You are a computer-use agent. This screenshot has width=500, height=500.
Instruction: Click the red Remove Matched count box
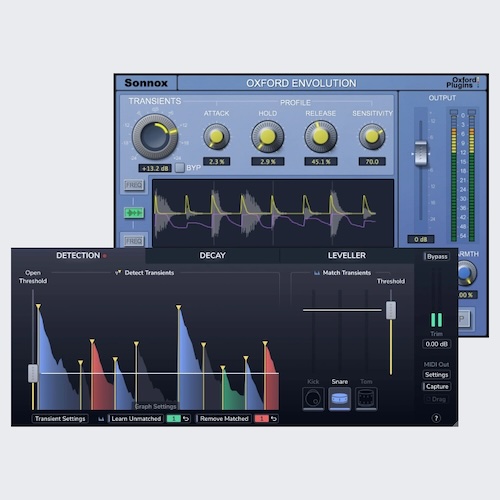(x=261, y=419)
